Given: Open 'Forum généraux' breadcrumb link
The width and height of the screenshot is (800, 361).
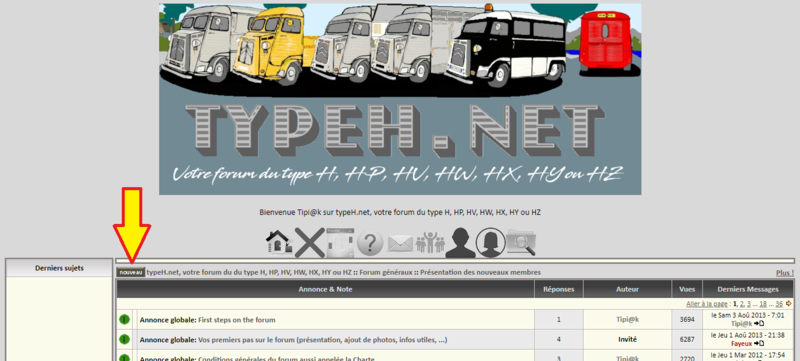Looking at the screenshot, I should pos(385,272).
